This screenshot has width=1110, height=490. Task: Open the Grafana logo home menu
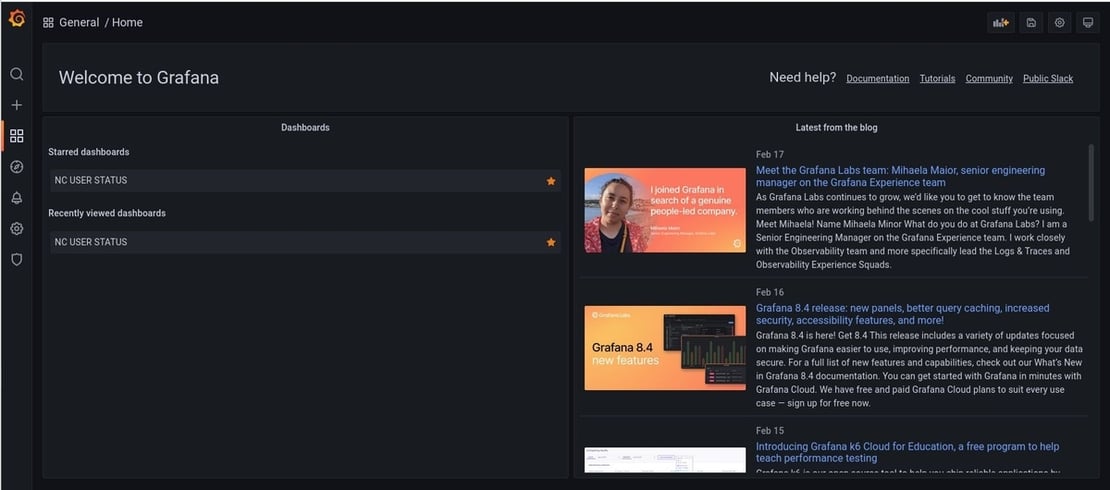tap(16, 19)
